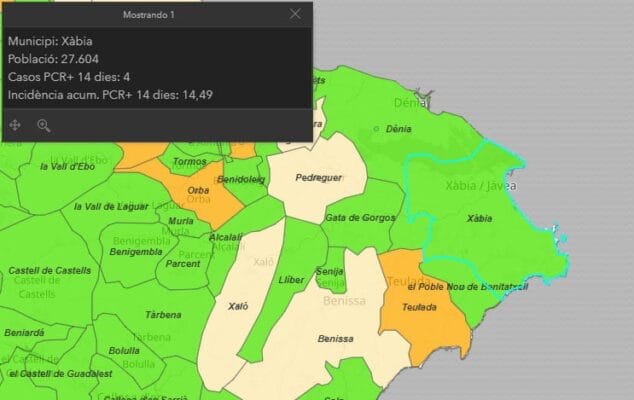Click the Xàbia highlighted municipality

480,219
